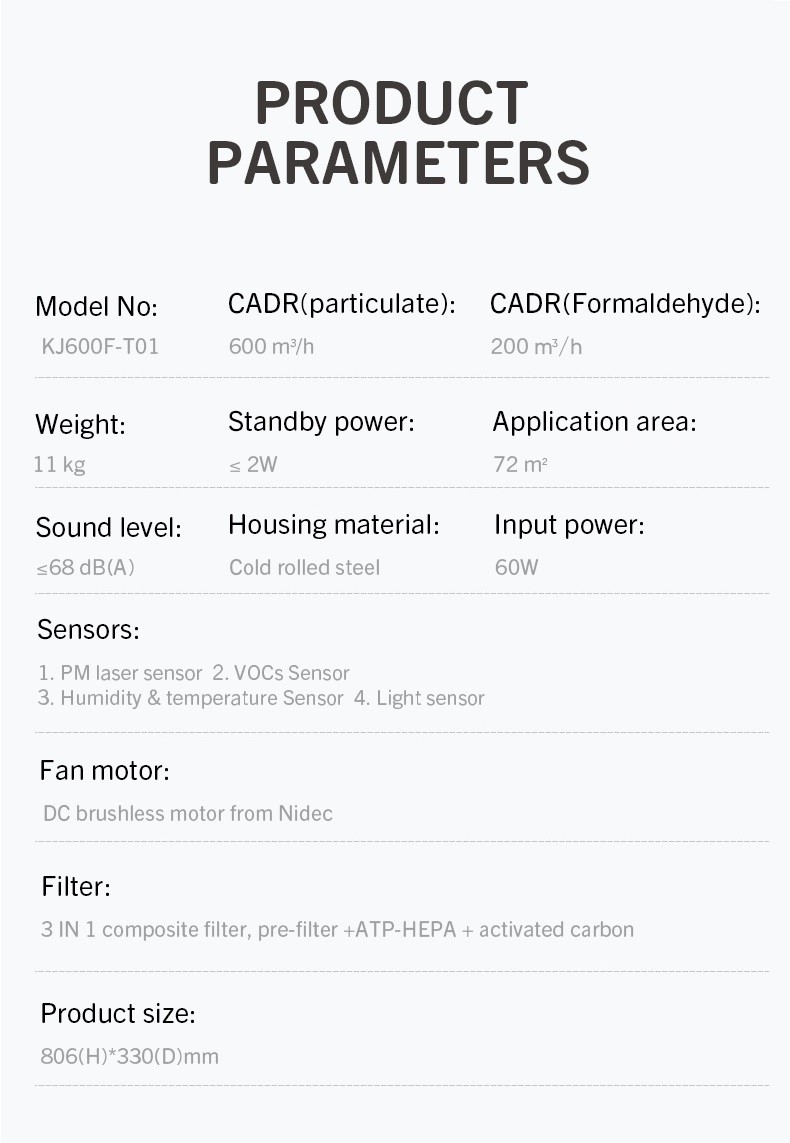Image resolution: width=790 pixels, height=1143 pixels.
Task: Click the 72 m² application area value
Action: pyautogui.click(x=520, y=464)
